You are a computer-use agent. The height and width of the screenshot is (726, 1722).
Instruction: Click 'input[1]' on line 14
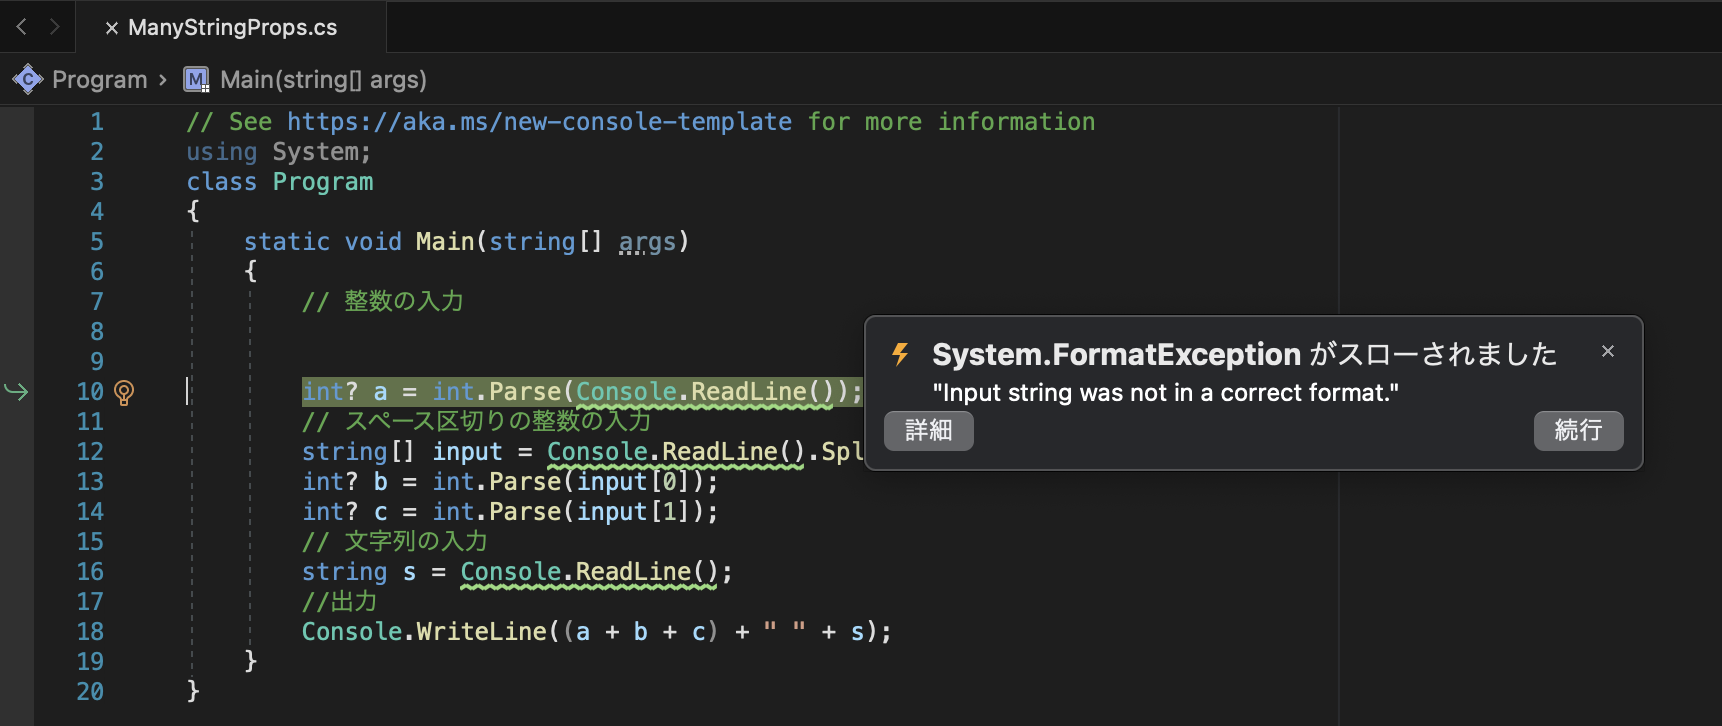633,512
